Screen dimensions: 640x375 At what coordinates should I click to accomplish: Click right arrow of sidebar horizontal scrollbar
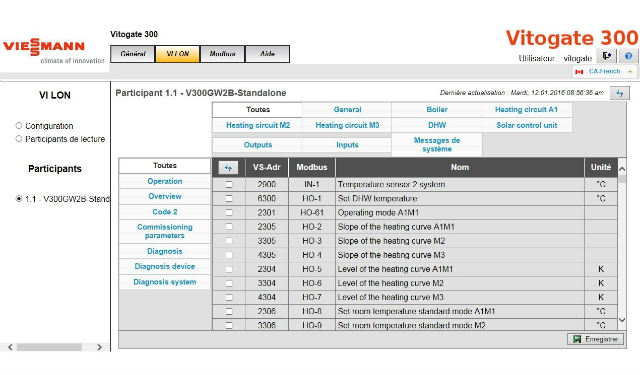point(99,347)
